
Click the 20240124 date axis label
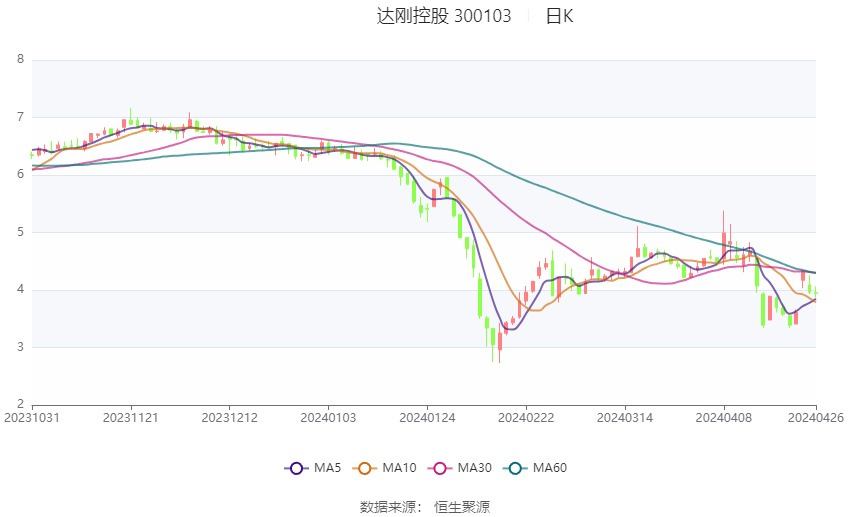pyautogui.click(x=427, y=417)
